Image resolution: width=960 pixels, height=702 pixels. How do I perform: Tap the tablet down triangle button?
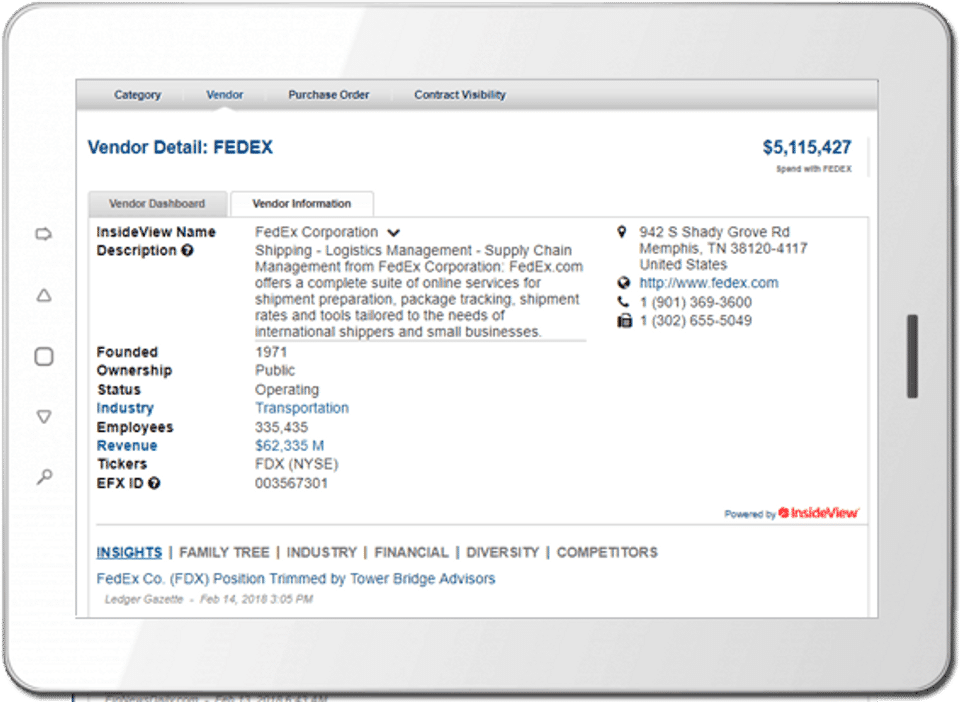coord(43,416)
